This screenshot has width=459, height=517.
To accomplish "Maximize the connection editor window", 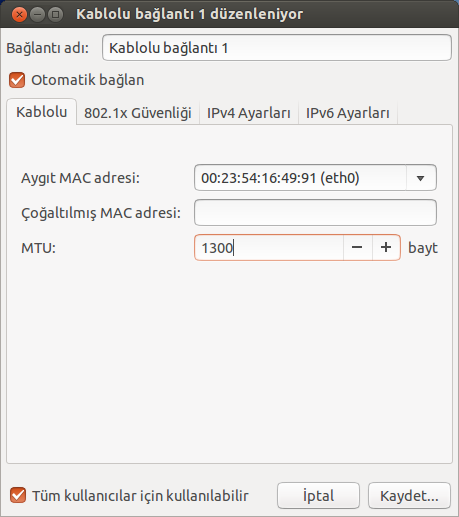I will coord(55,15).
